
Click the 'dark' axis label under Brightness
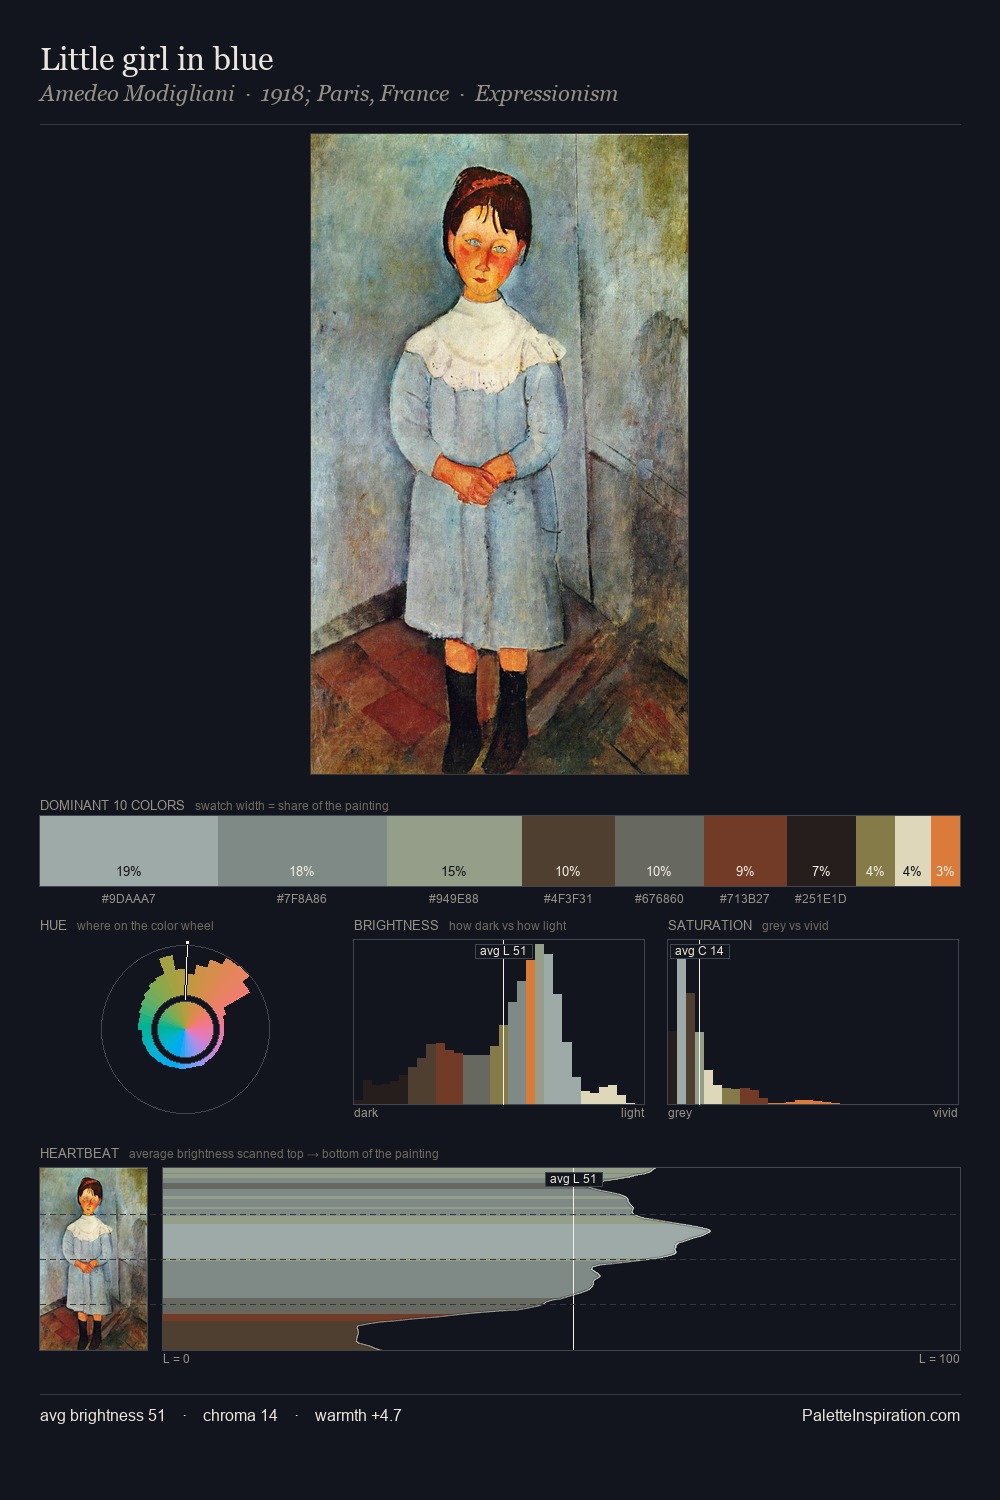[366, 1112]
